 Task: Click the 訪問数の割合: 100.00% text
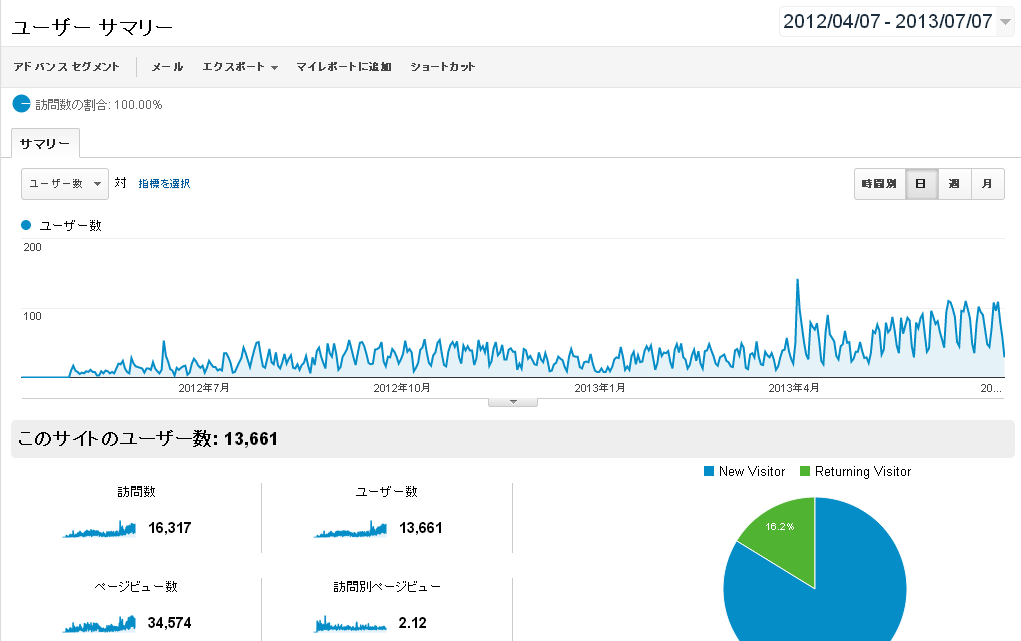(x=99, y=104)
